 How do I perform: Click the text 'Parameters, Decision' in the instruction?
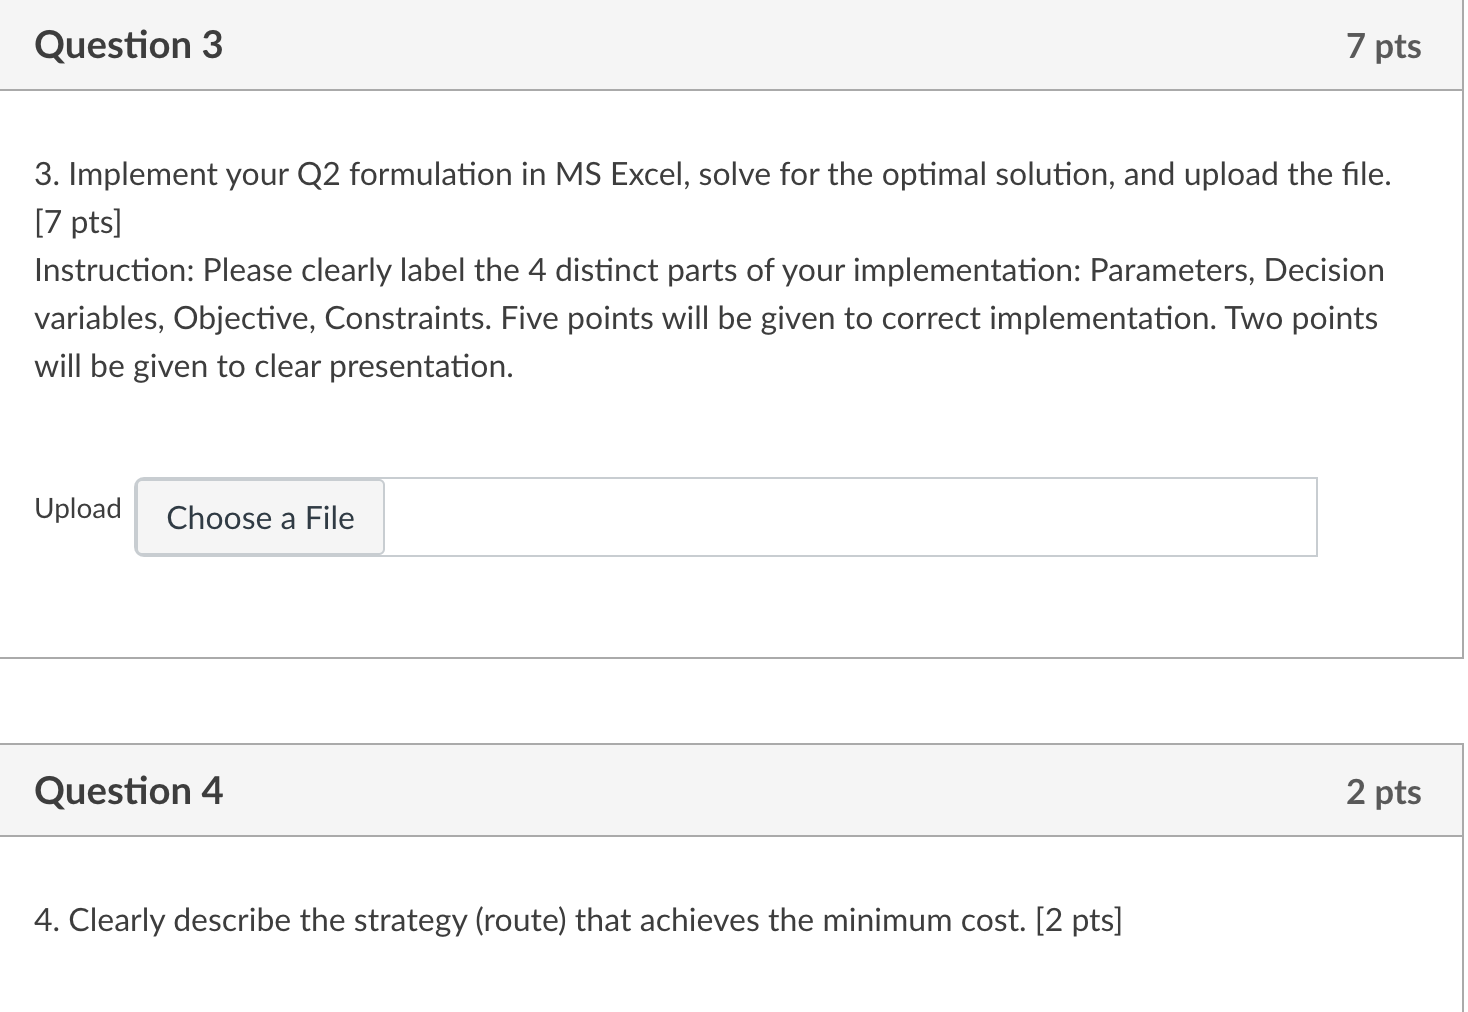point(1237,270)
